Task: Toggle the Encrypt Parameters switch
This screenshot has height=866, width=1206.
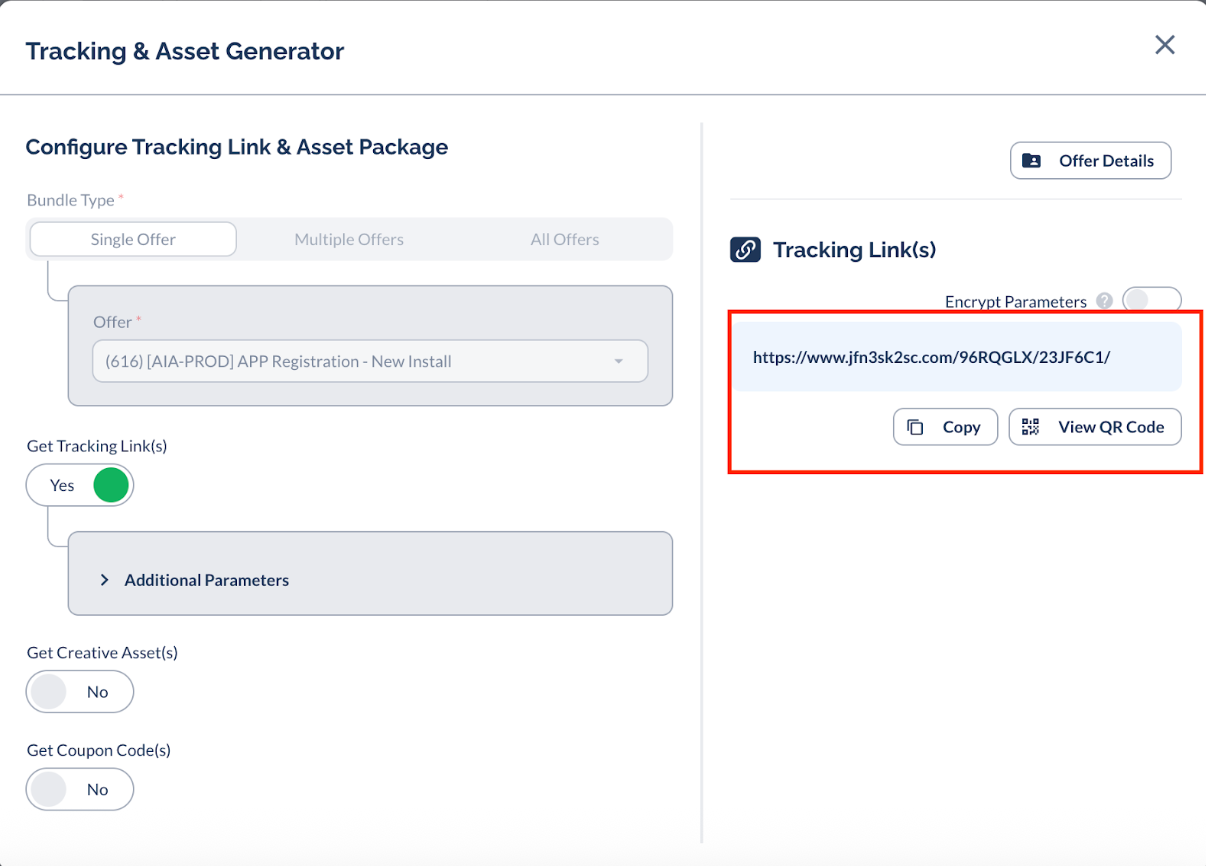Action: click(x=1152, y=301)
